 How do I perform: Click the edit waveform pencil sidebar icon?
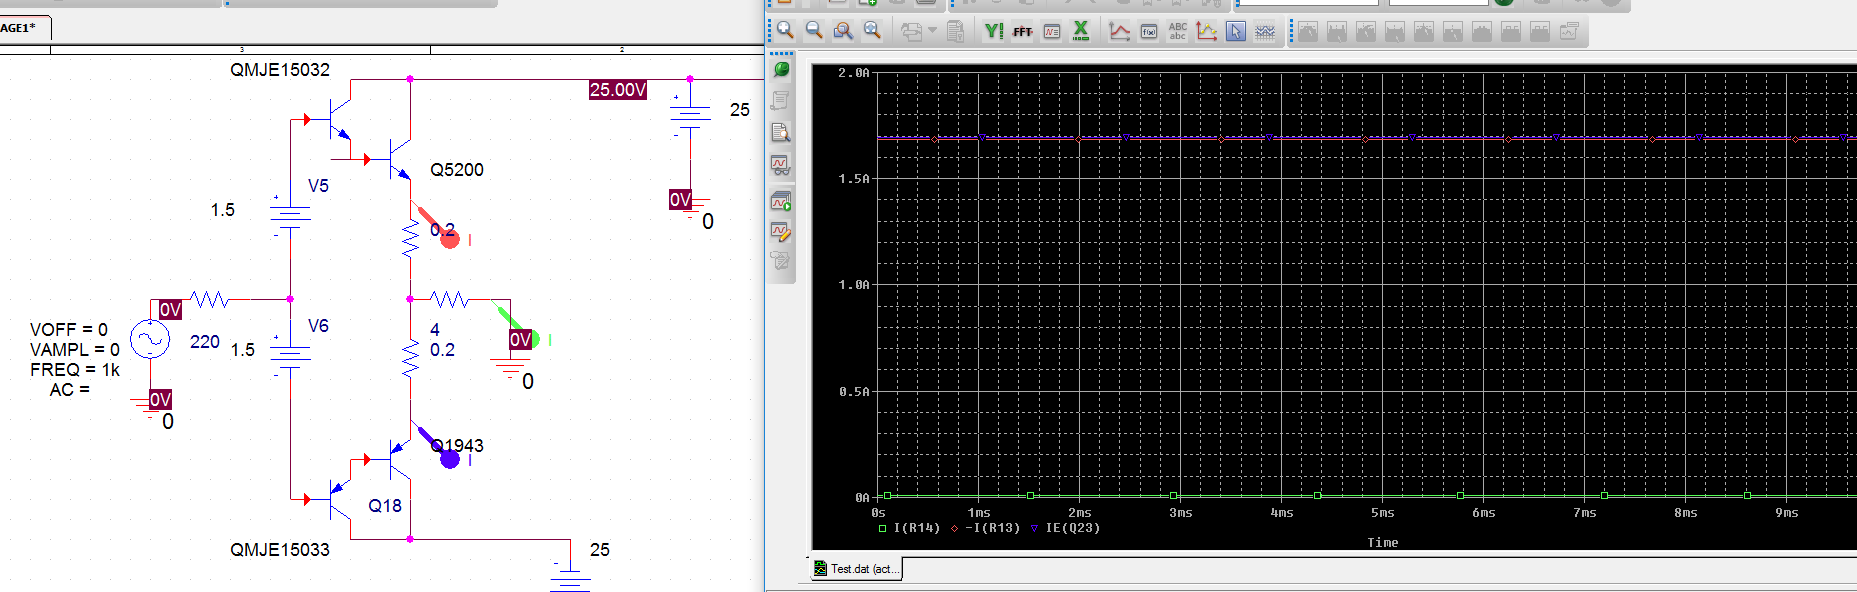tap(781, 232)
